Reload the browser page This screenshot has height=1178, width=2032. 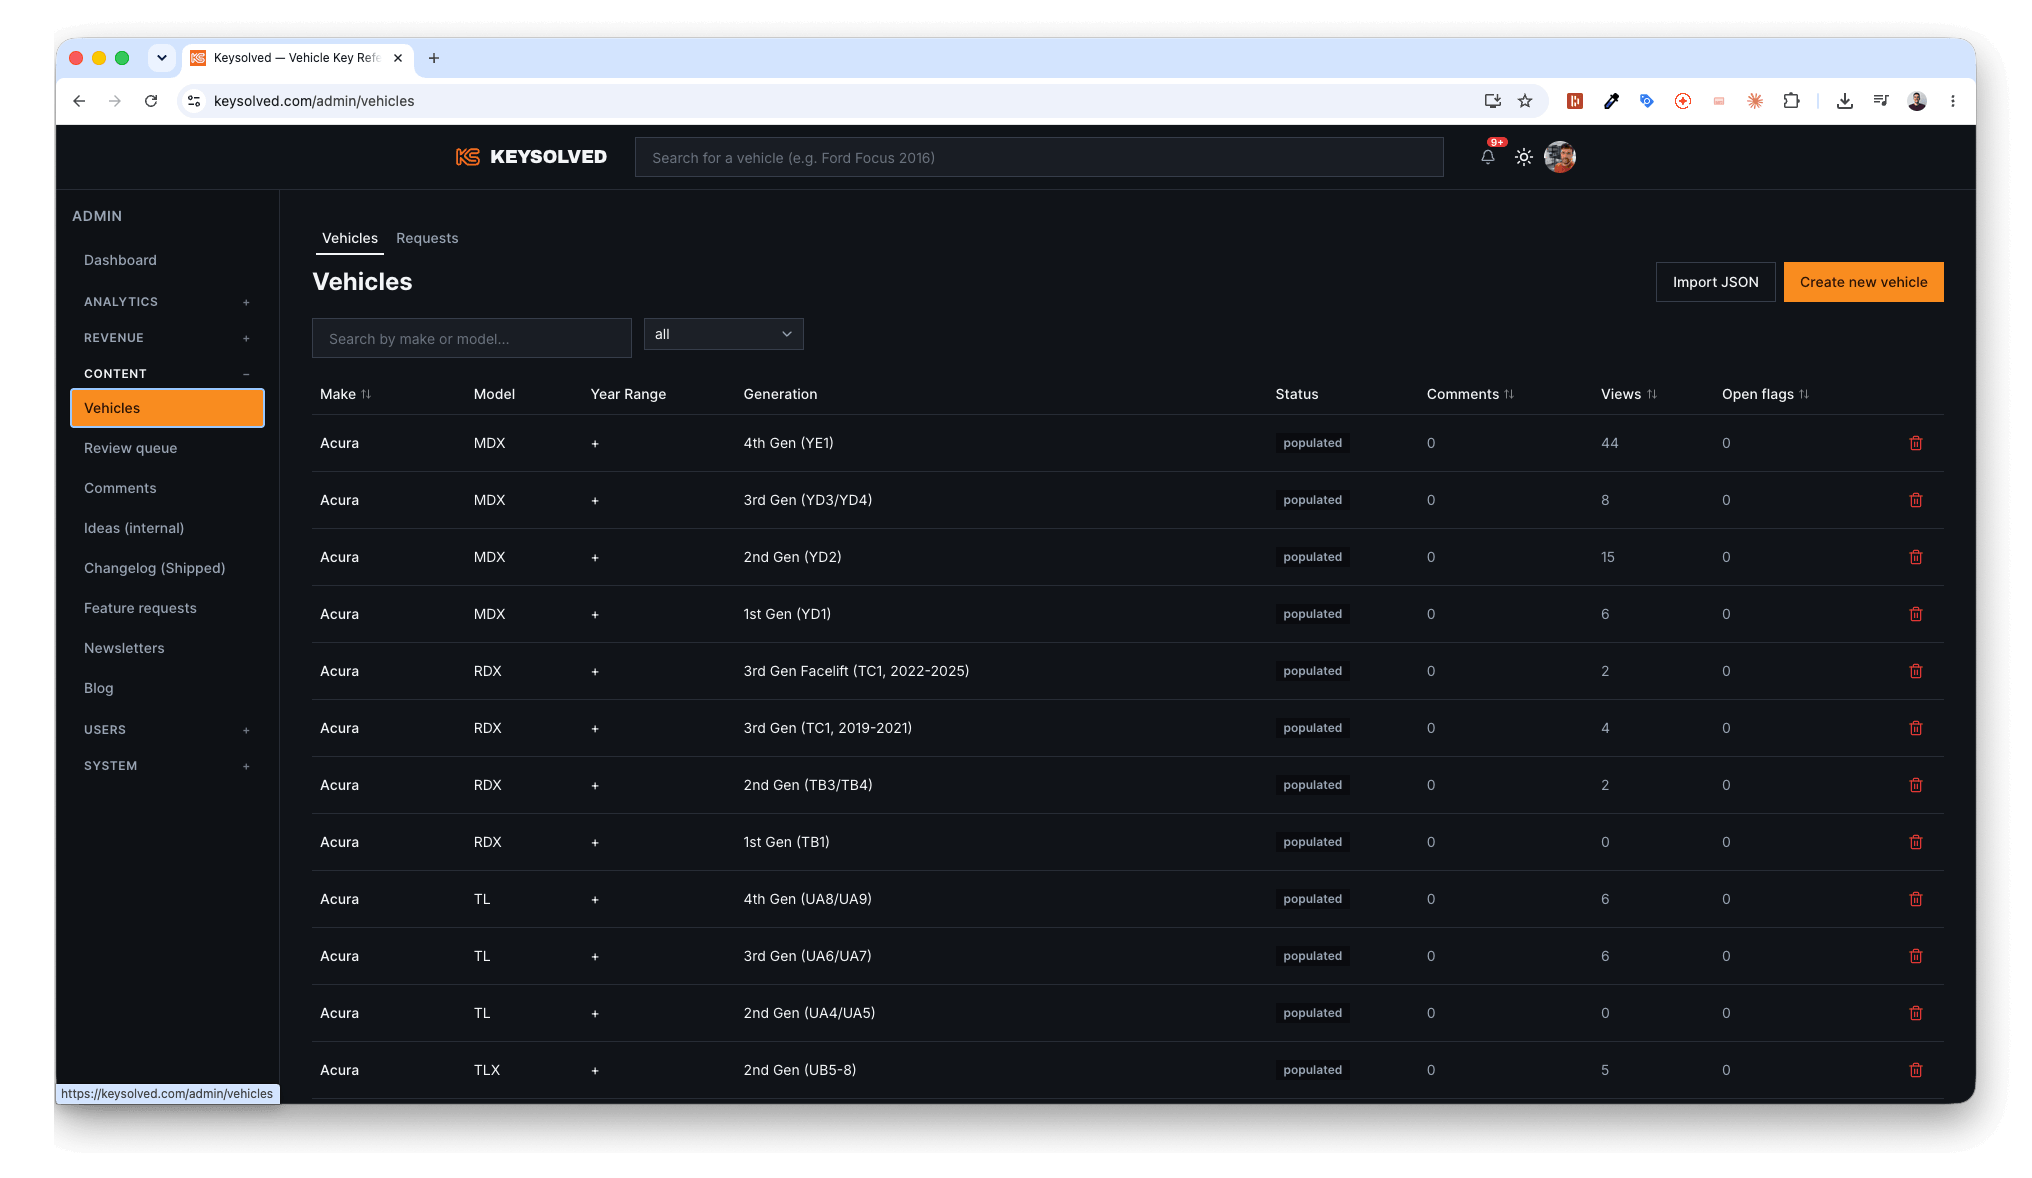click(x=151, y=101)
